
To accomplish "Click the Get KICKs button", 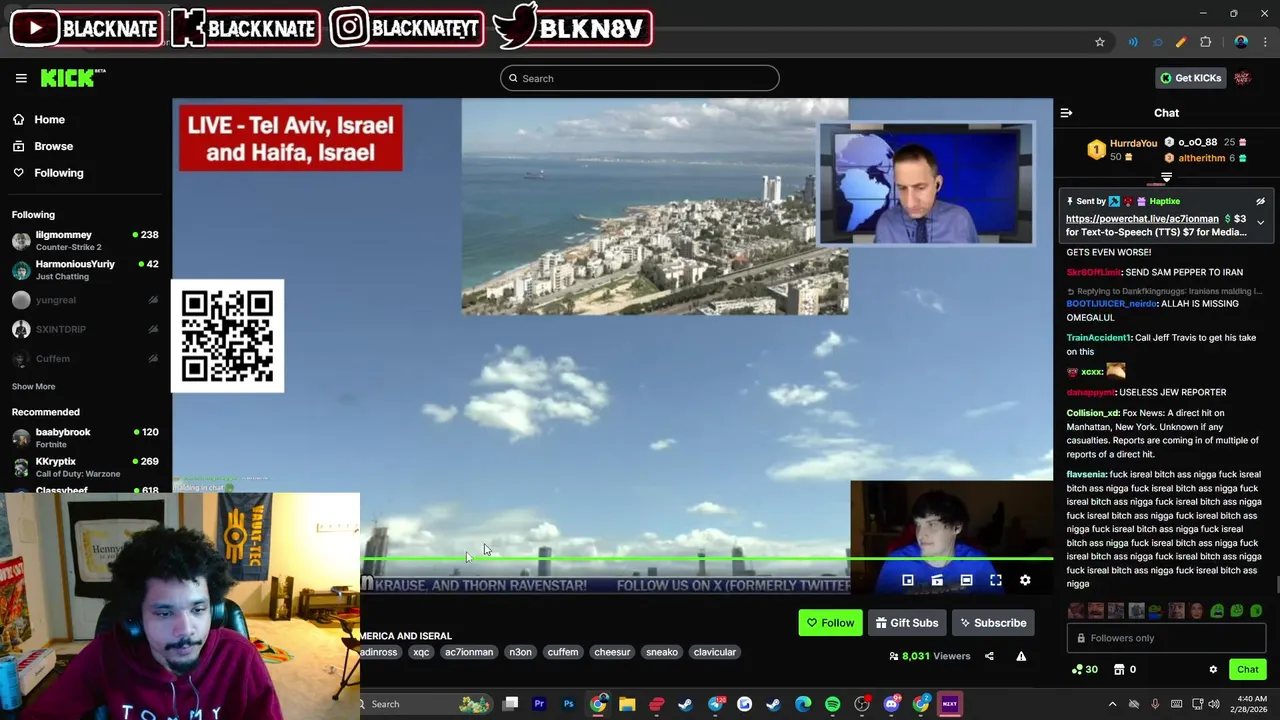I will point(1190,78).
